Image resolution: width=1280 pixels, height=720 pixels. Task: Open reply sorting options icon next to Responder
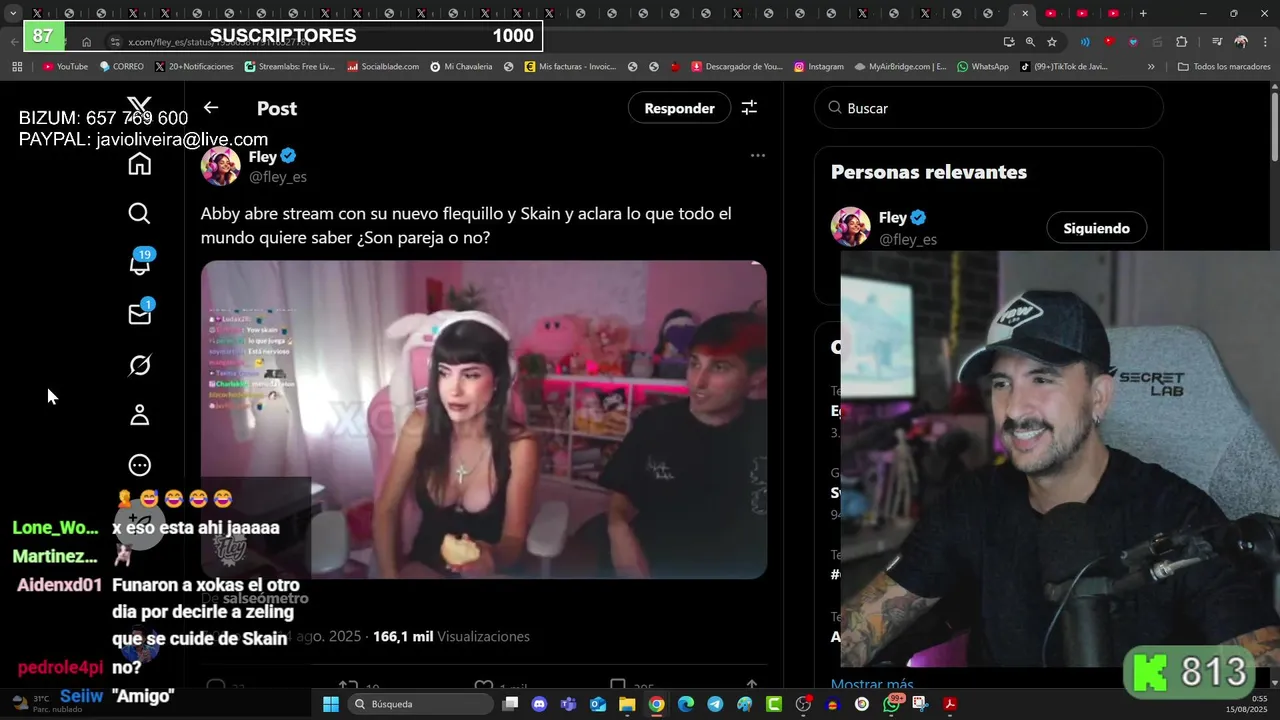click(x=749, y=108)
